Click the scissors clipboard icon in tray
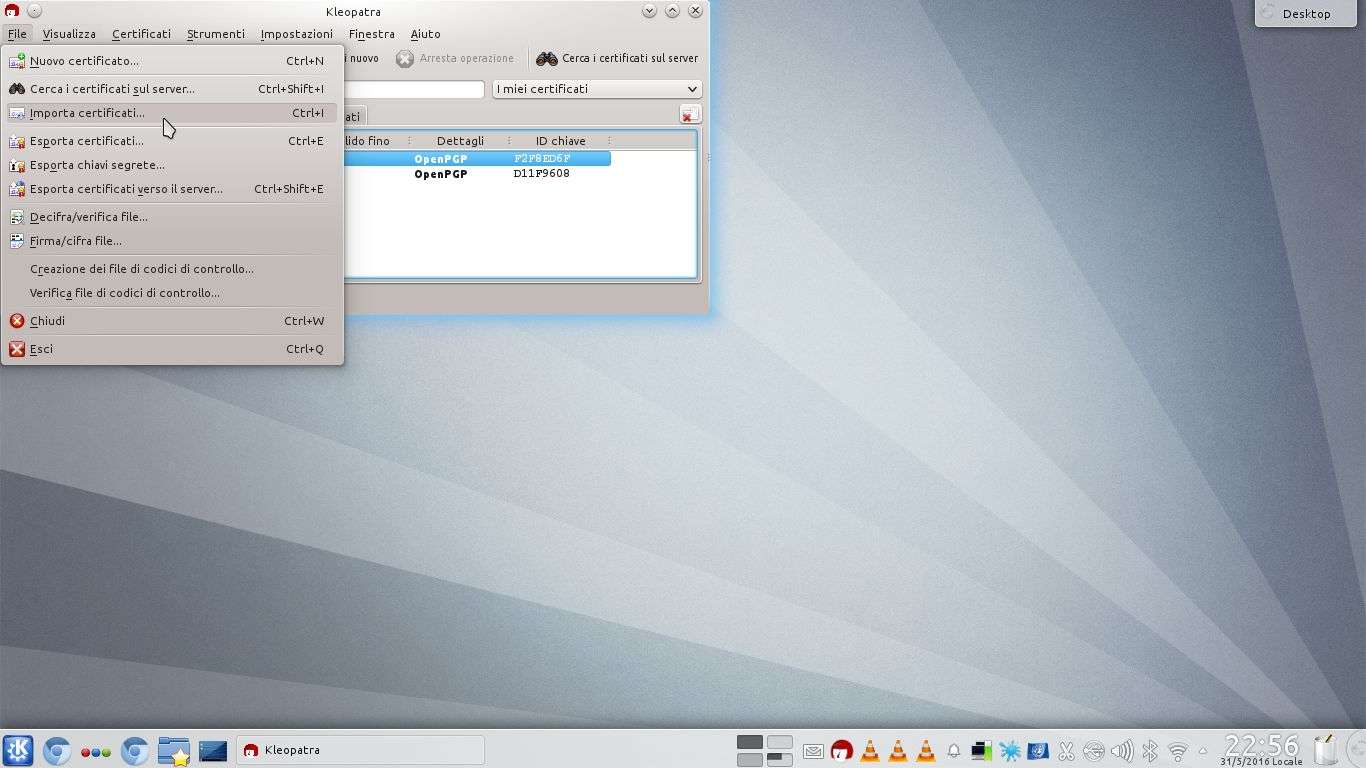The image size is (1366, 768). [1066, 750]
